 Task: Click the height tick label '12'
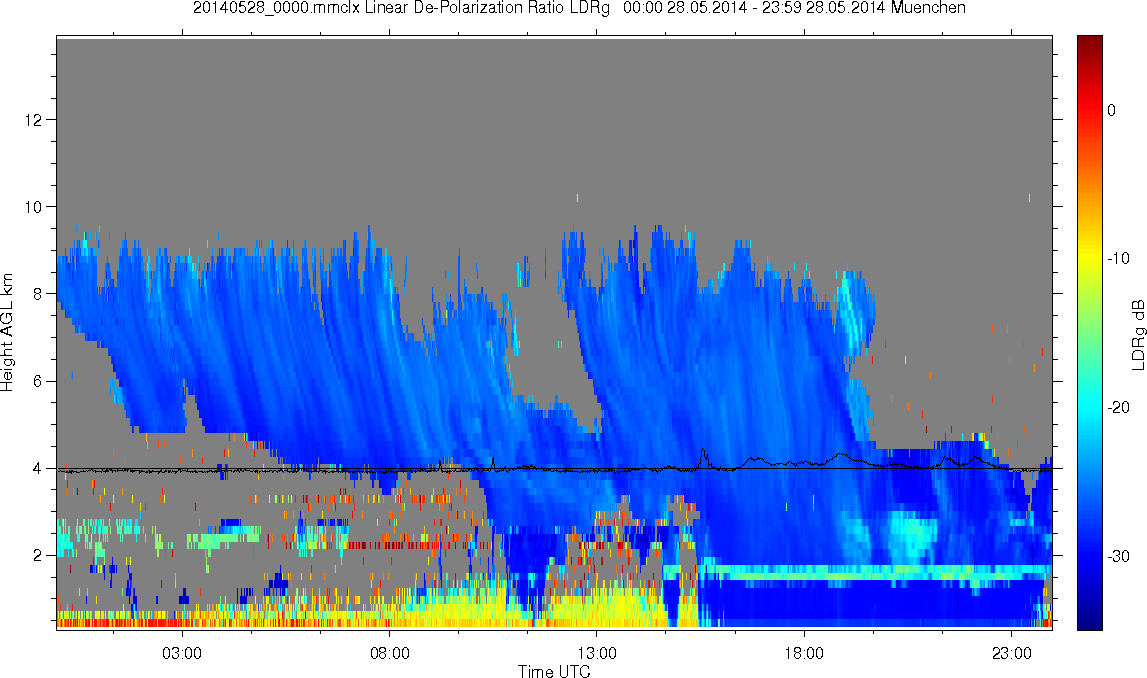click(x=34, y=119)
